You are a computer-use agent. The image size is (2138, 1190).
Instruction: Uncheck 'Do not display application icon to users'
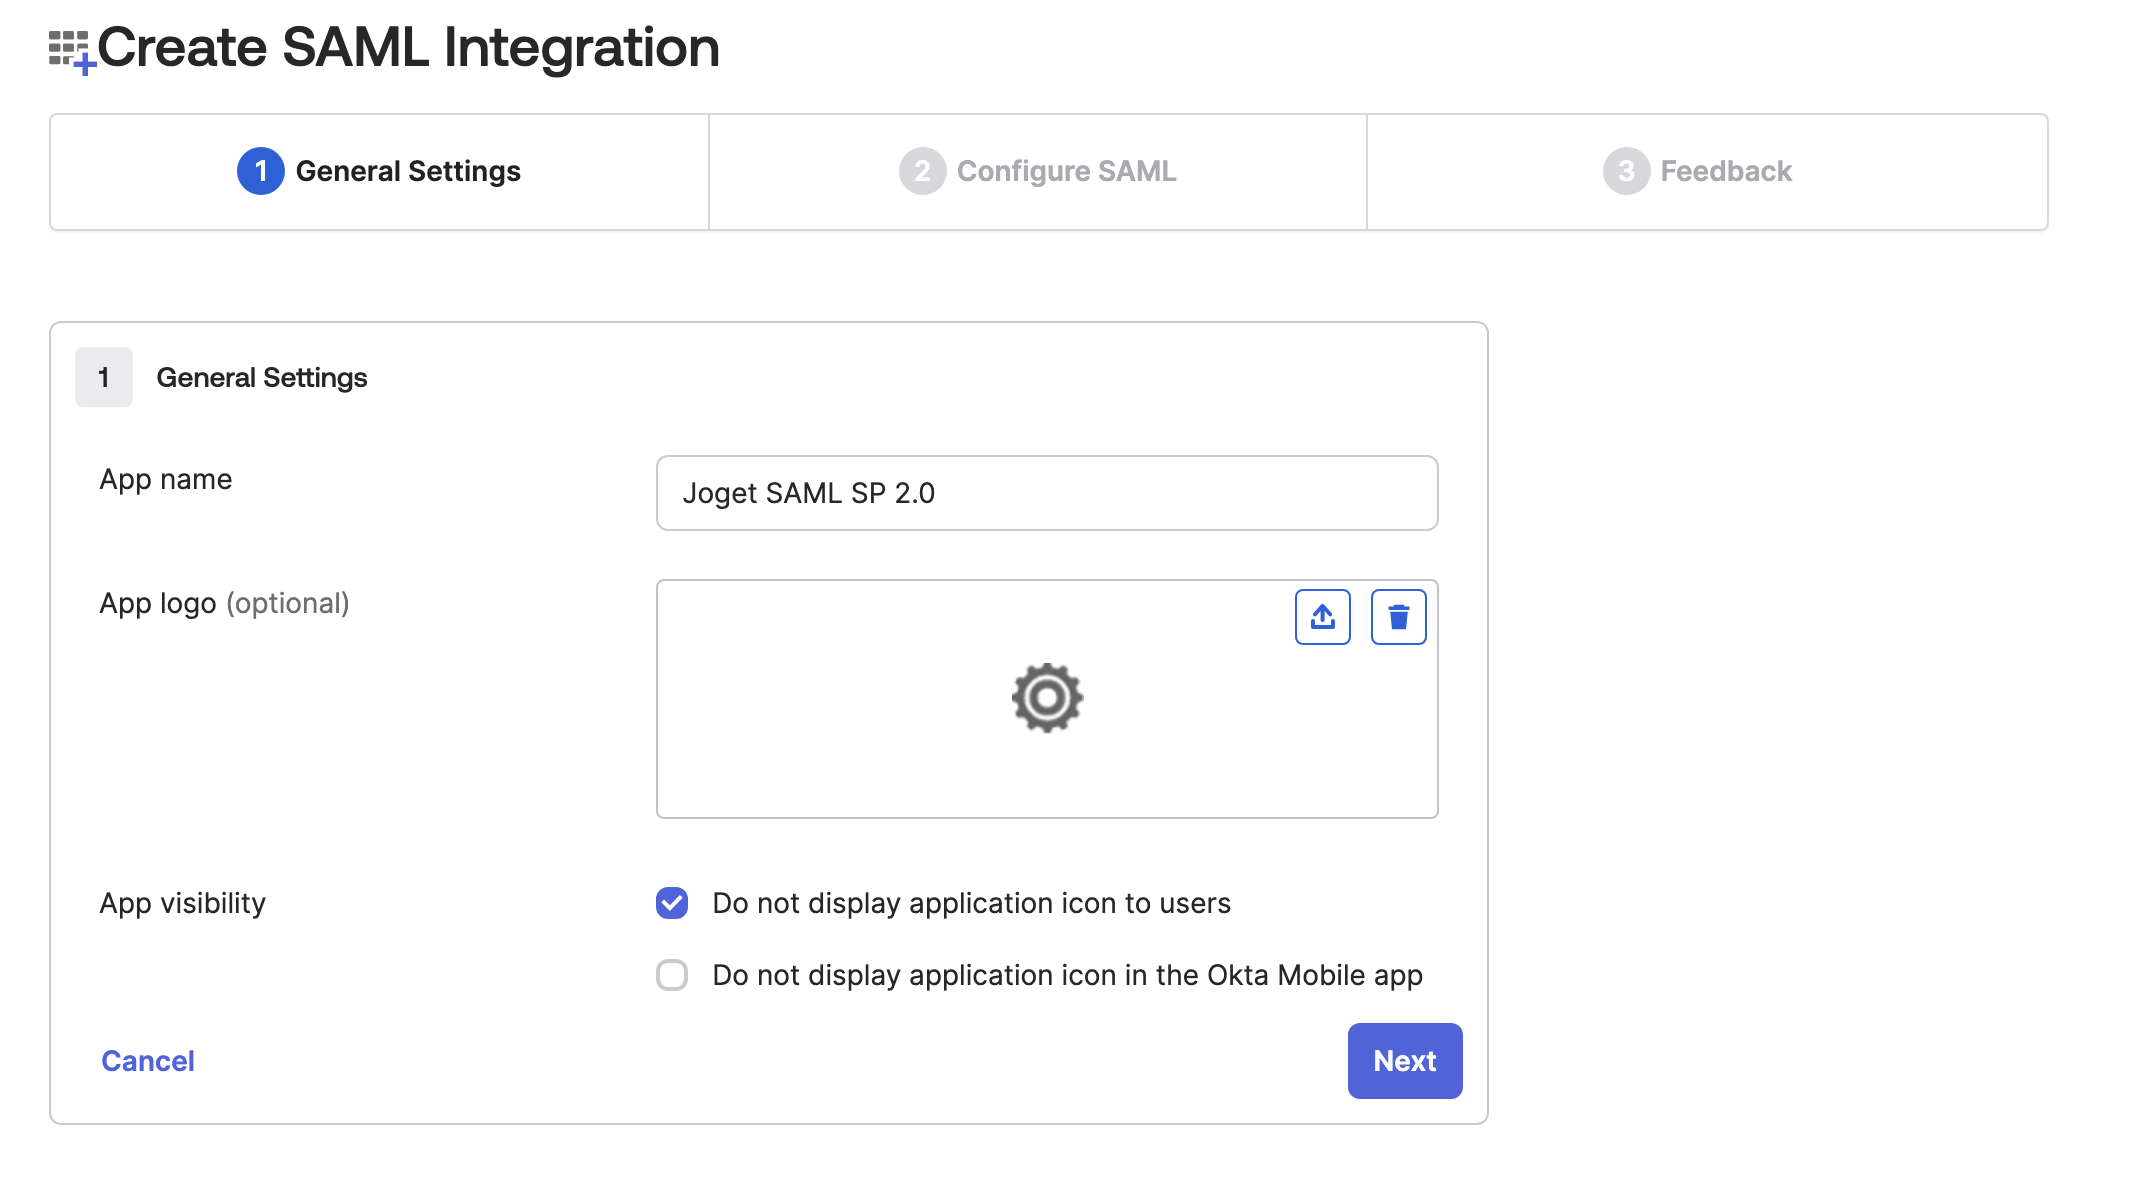pos(672,903)
